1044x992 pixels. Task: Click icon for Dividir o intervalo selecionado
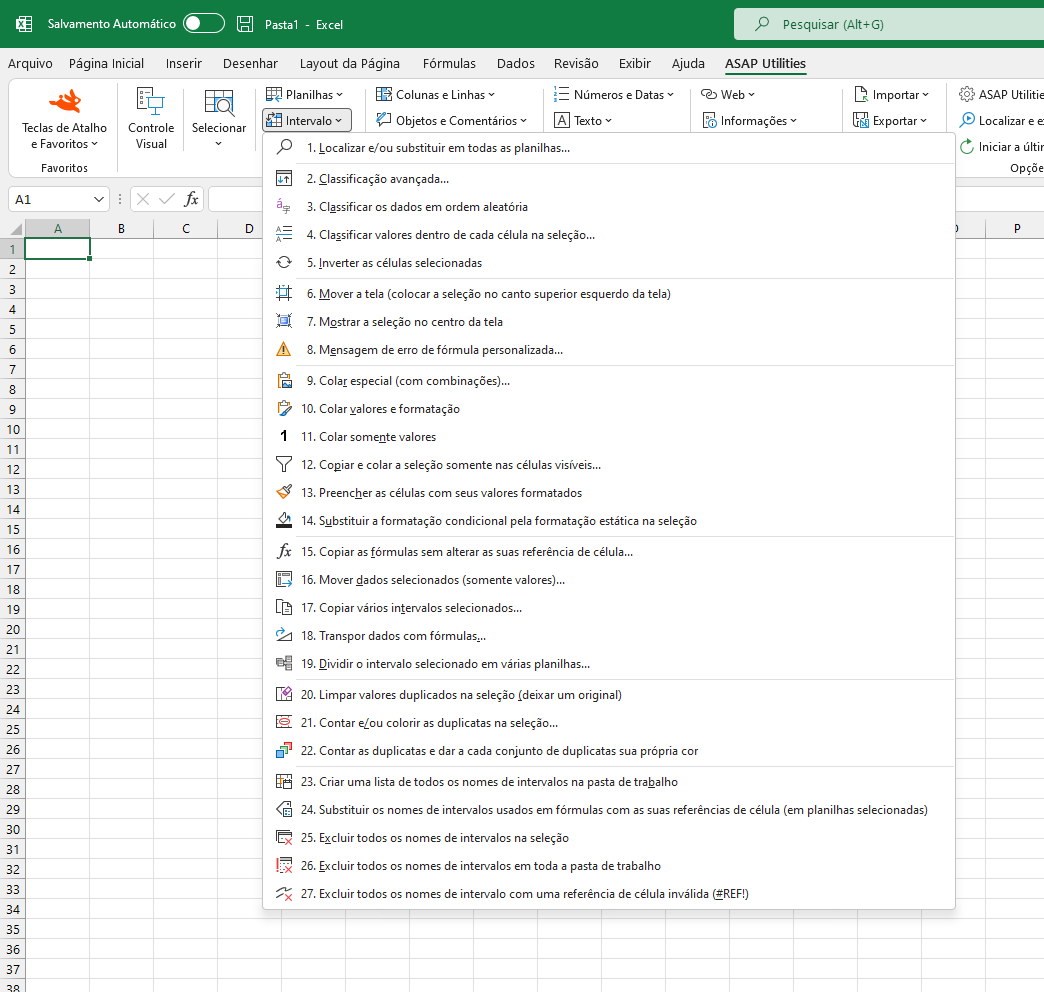click(284, 663)
